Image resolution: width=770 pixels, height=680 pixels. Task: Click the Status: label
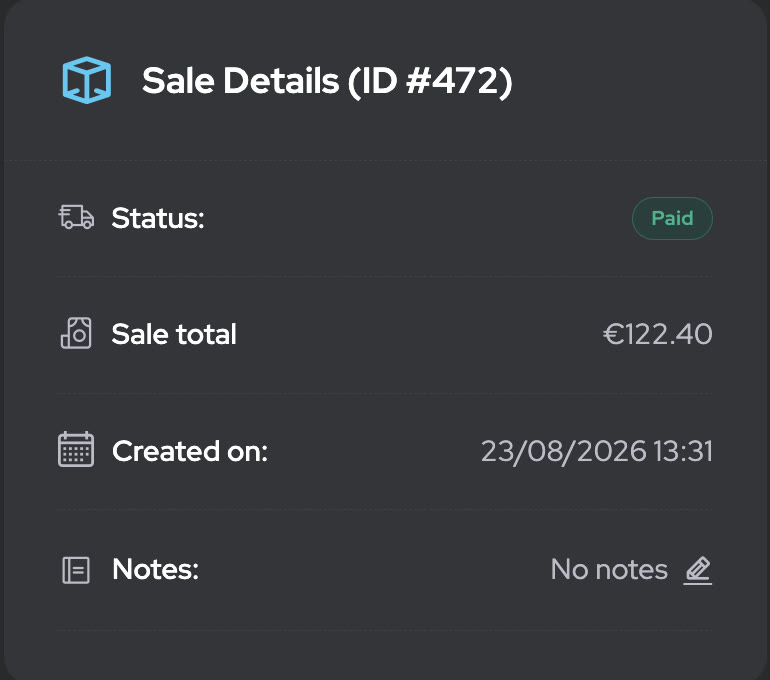tap(158, 218)
